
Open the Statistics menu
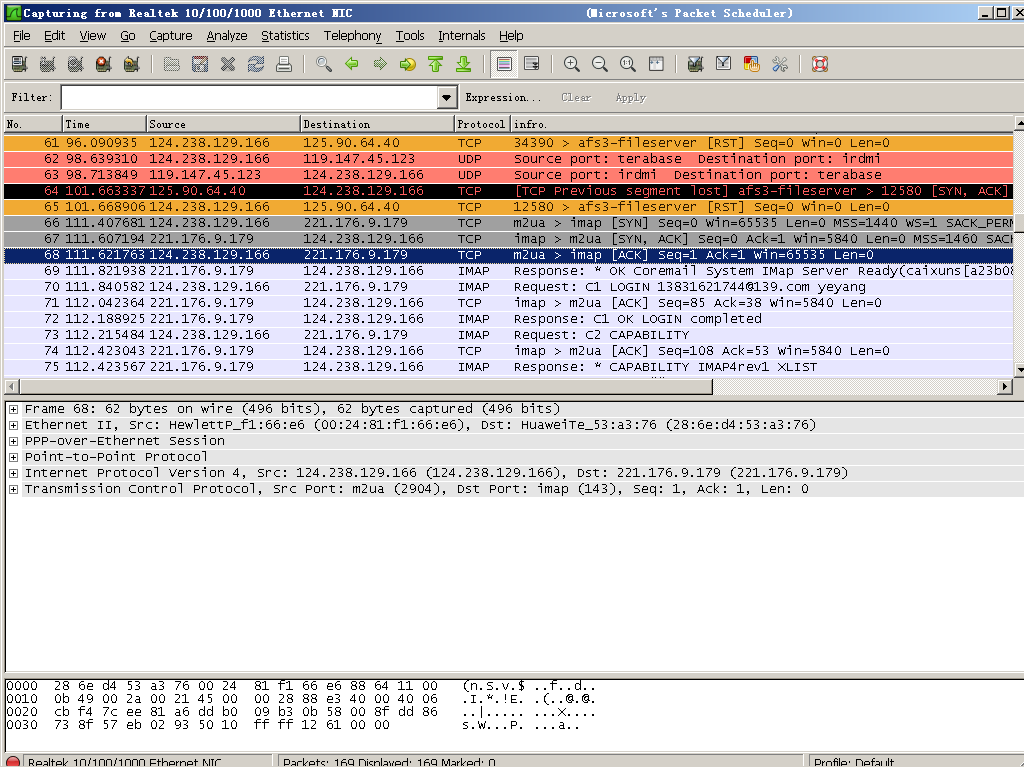coord(285,36)
